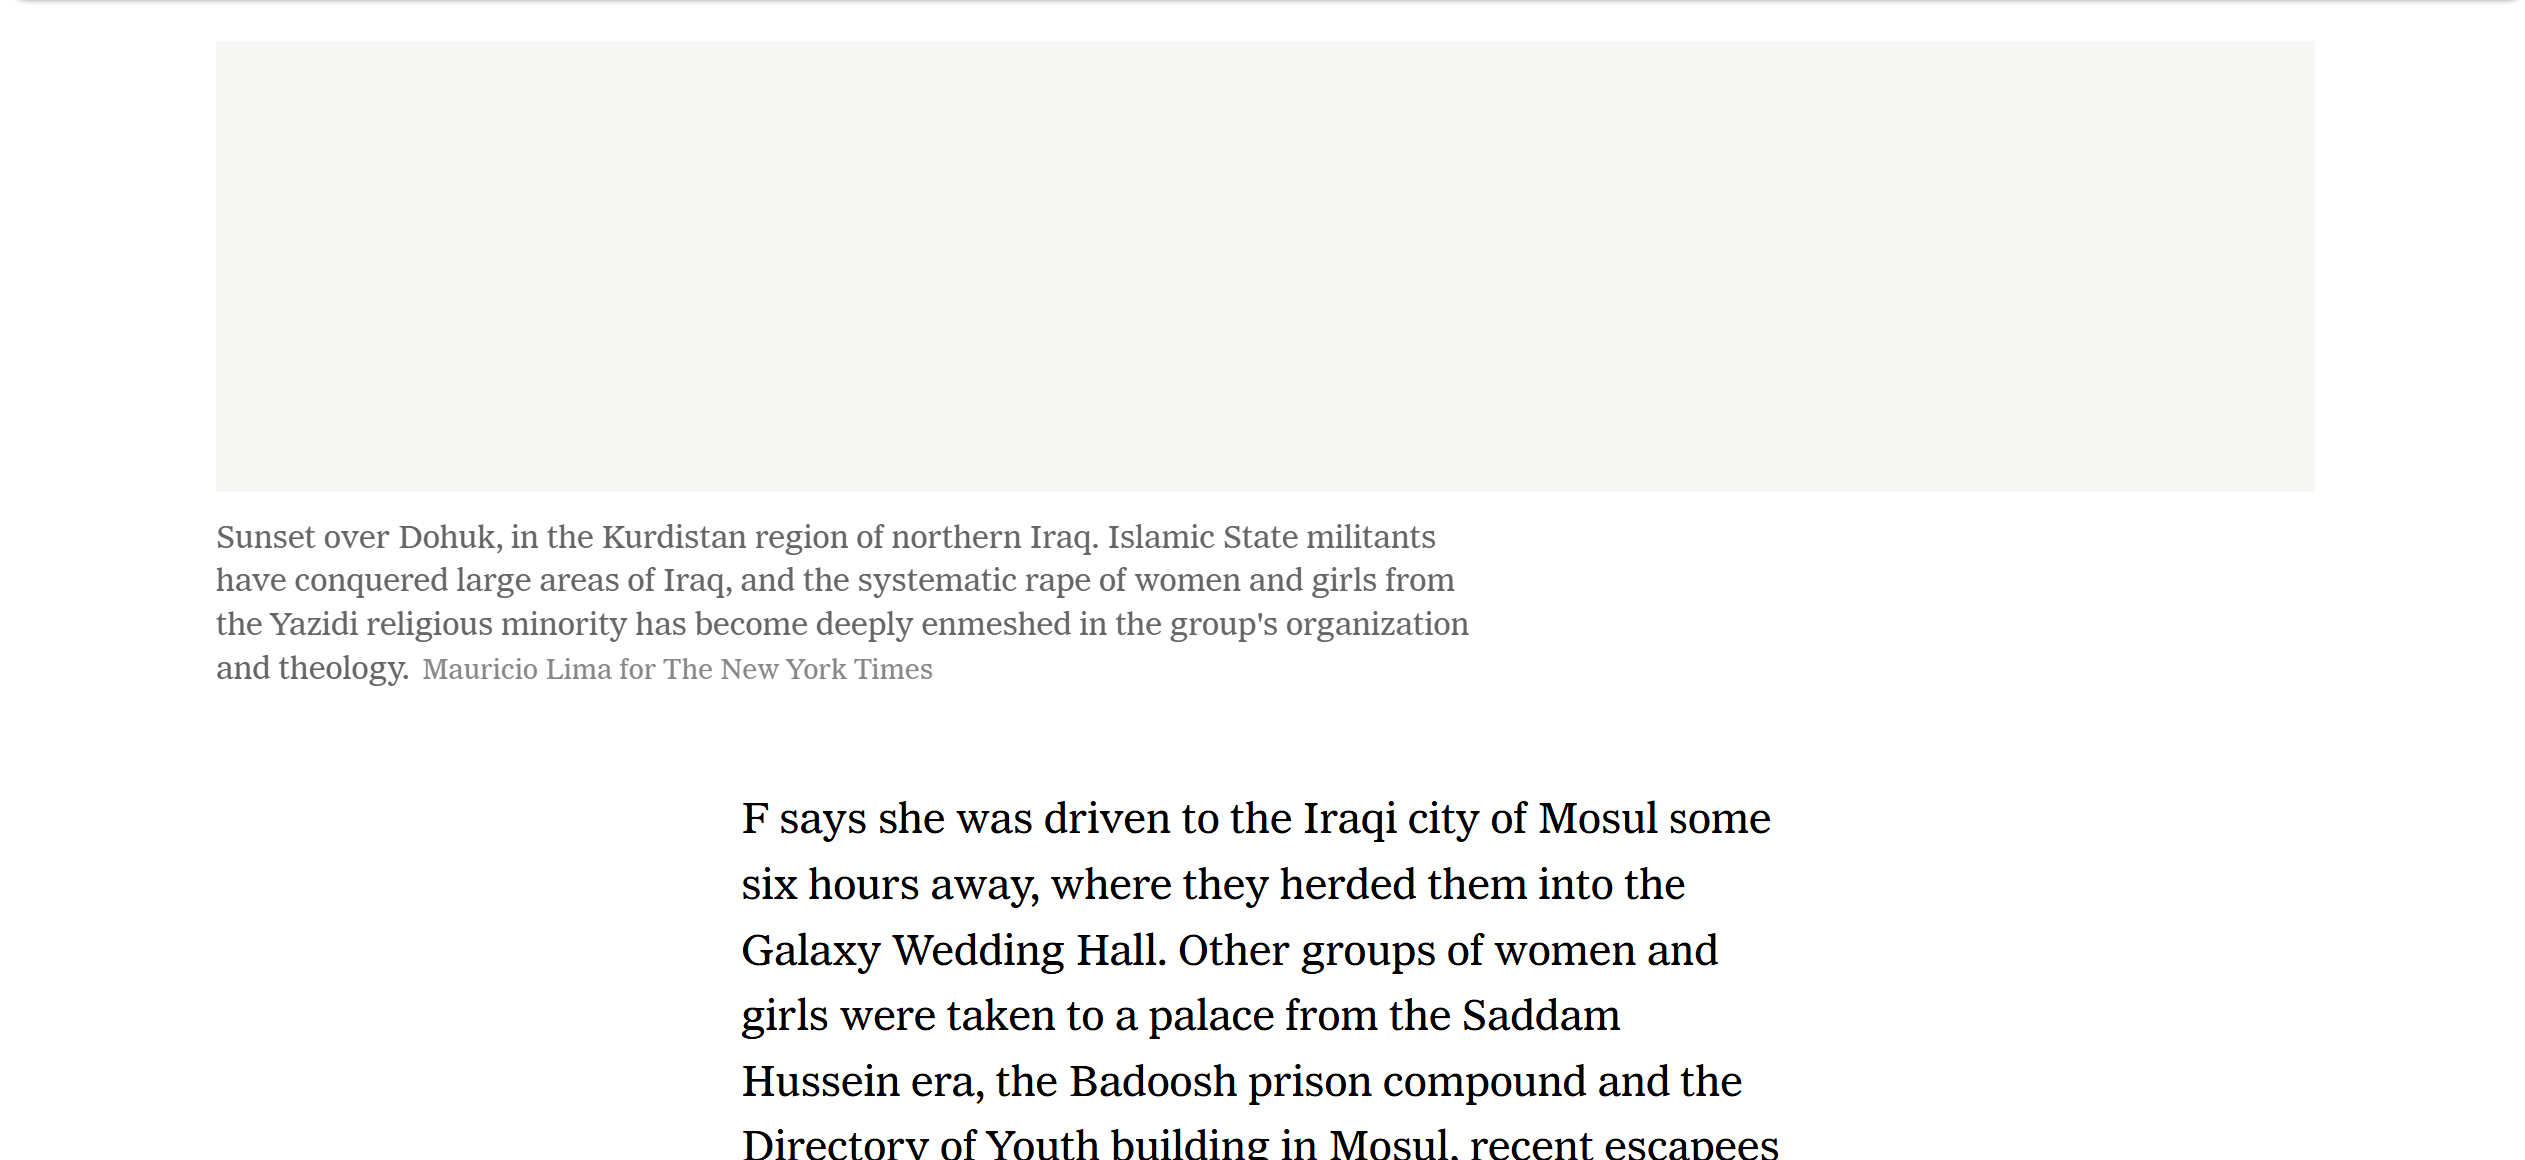
Task: Click 'recent escapees' at the paragraph bottom
Action: (1624, 1144)
